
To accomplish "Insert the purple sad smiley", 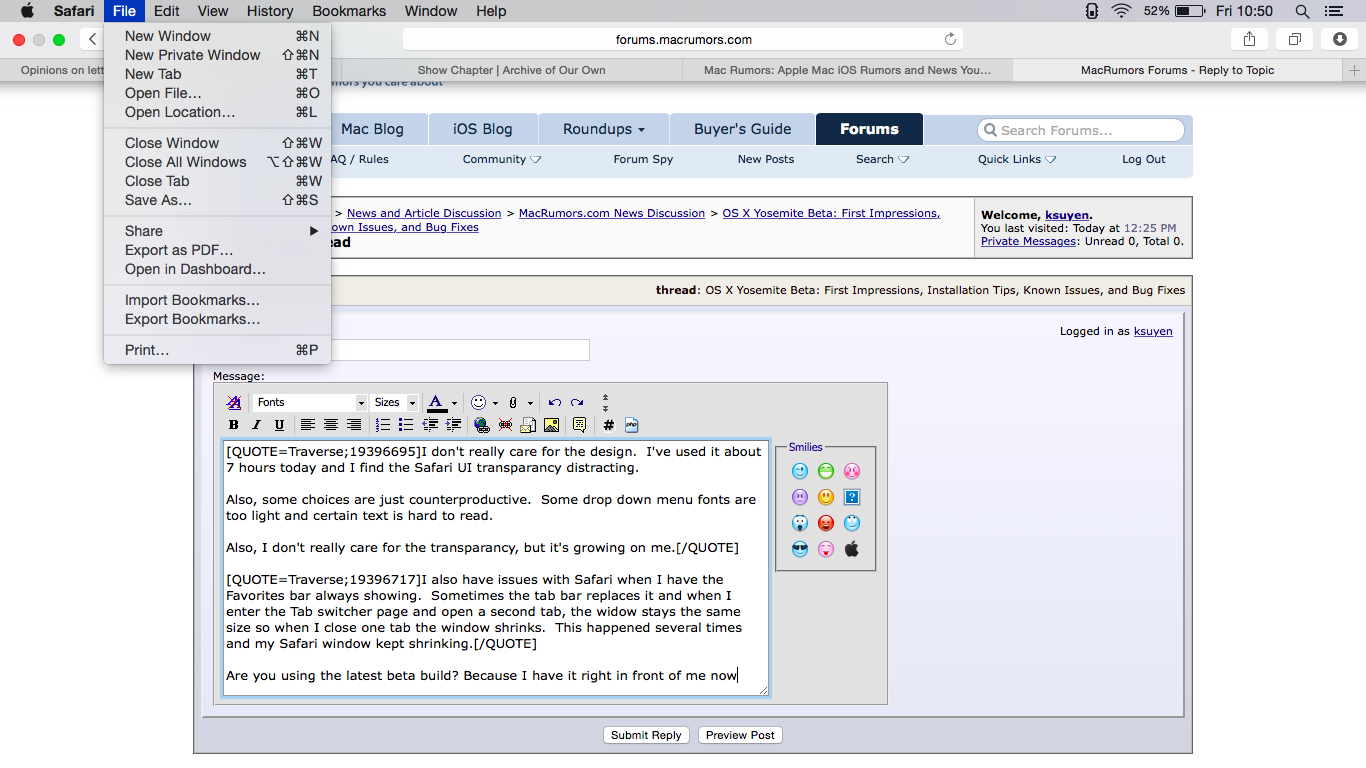I will click(x=799, y=497).
